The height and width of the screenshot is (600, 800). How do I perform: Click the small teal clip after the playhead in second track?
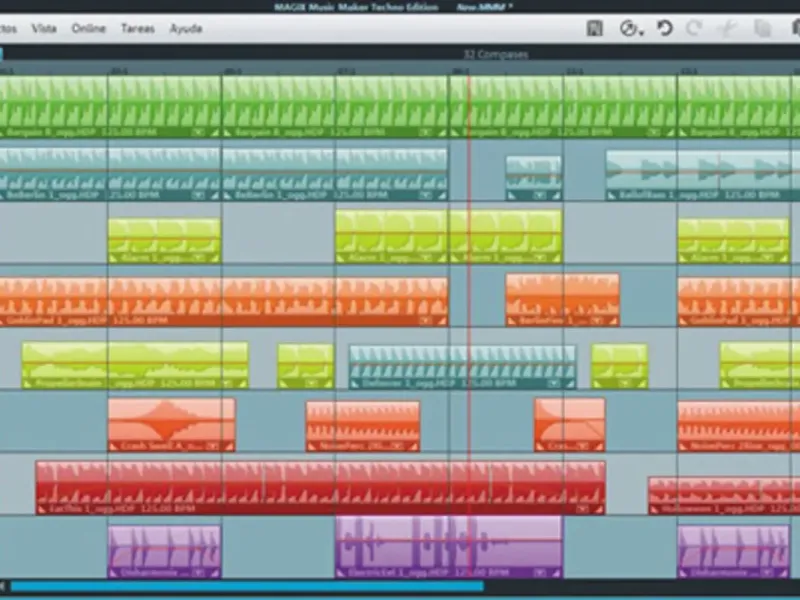pos(533,178)
